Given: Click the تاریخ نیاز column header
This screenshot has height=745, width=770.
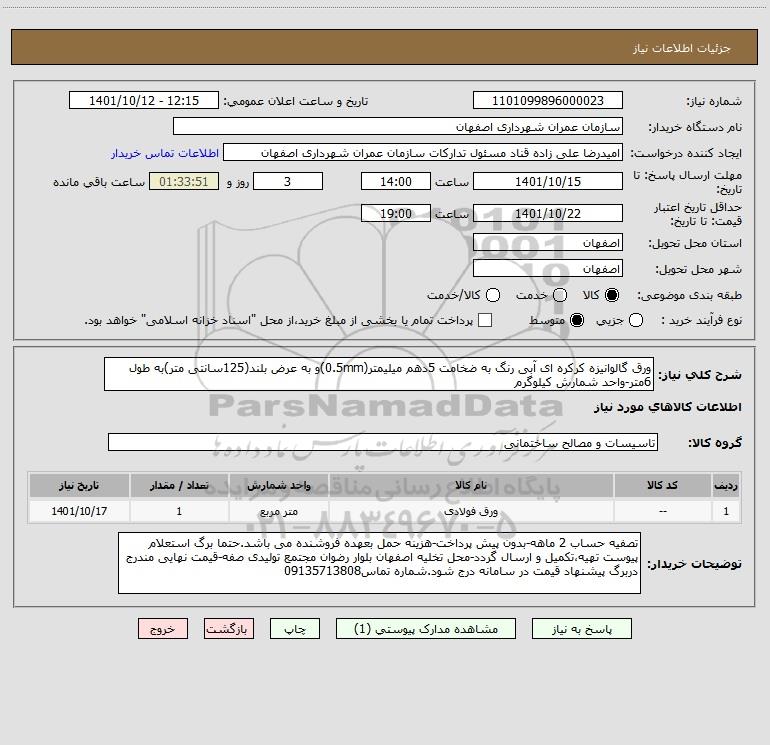Looking at the screenshot, I should tap(79, 485).
